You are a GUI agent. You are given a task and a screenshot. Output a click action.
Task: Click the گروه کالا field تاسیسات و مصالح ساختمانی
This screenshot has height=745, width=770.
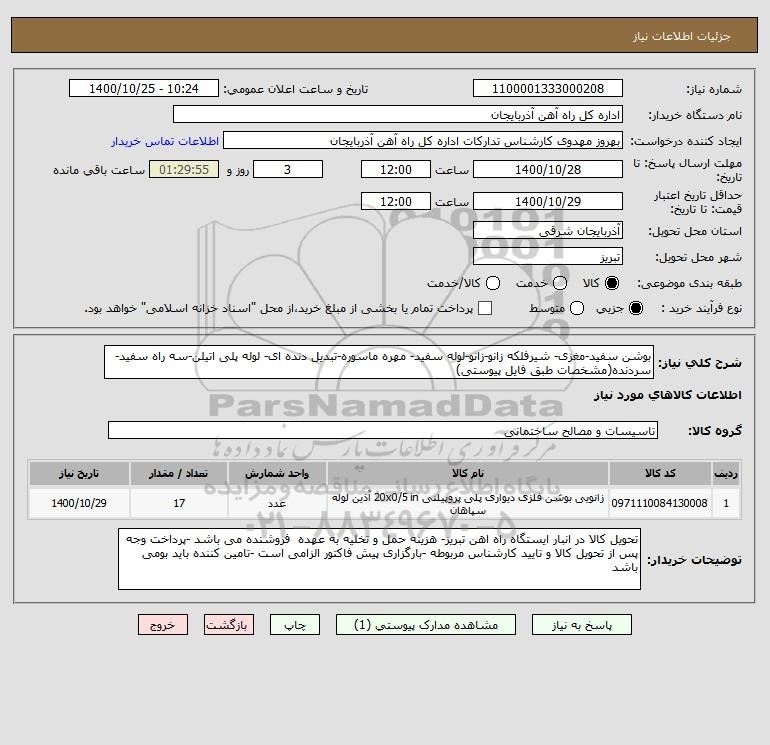(383, 430)
